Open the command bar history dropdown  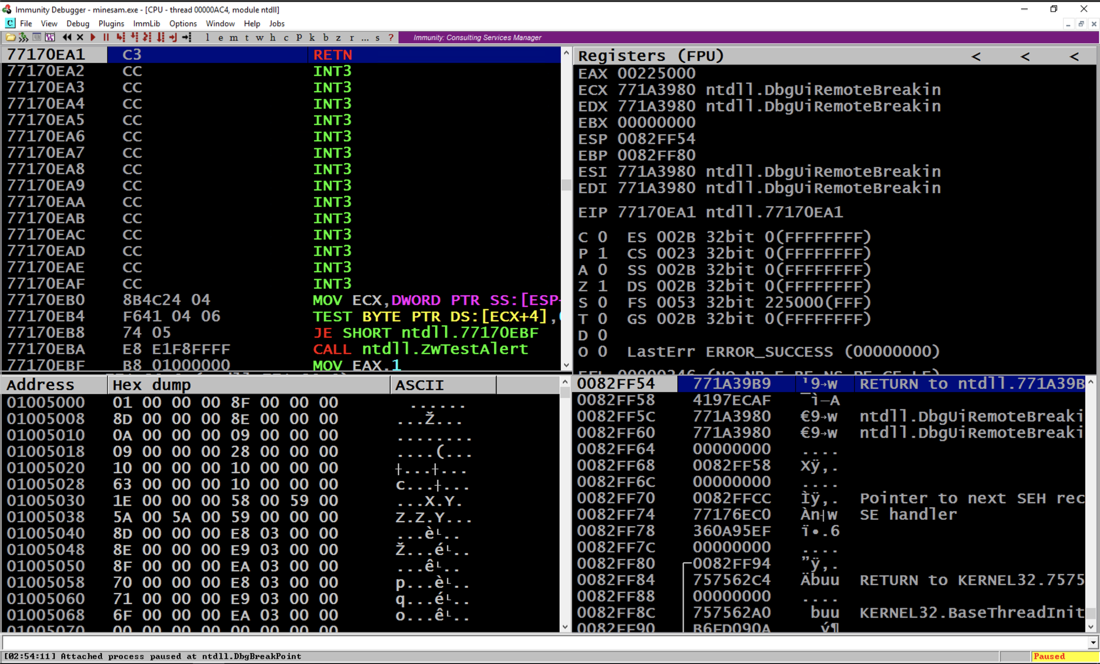coord(1093,642)
